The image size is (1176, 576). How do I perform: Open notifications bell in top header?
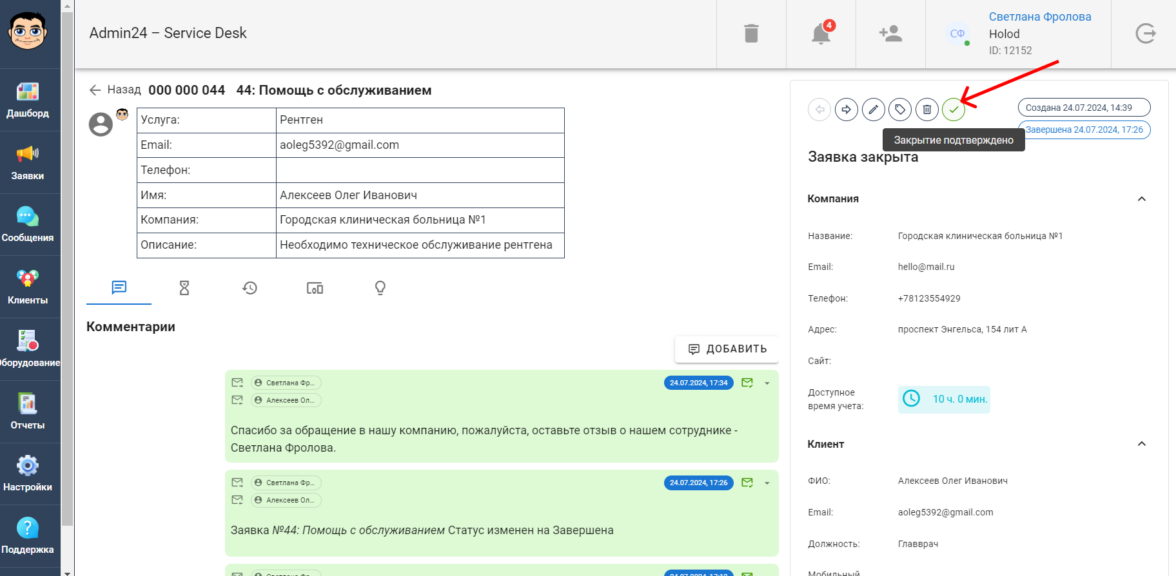tap(821, 34)
